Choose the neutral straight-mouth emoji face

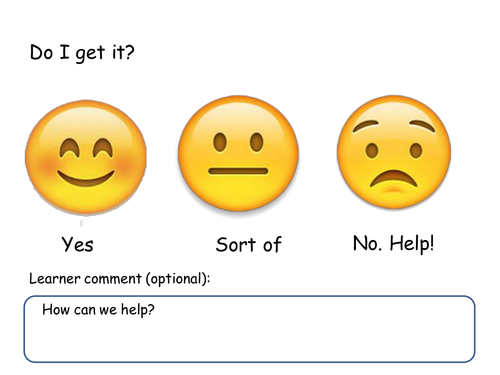[x=238, y=153]
